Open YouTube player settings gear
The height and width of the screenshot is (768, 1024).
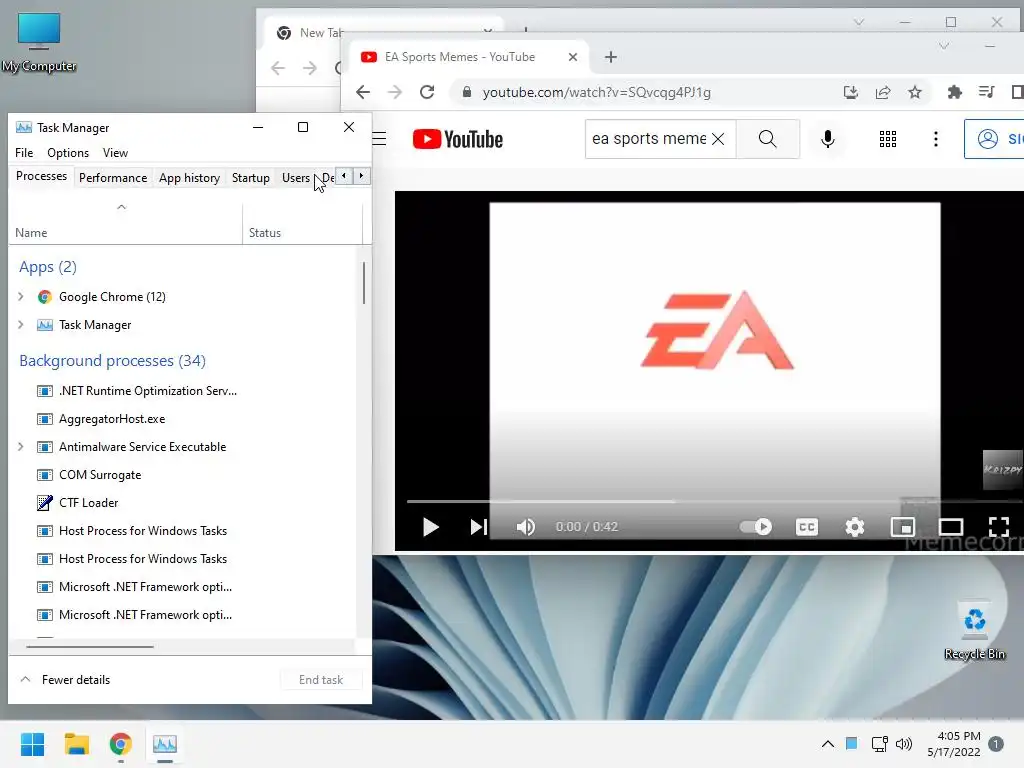[855, 527]
